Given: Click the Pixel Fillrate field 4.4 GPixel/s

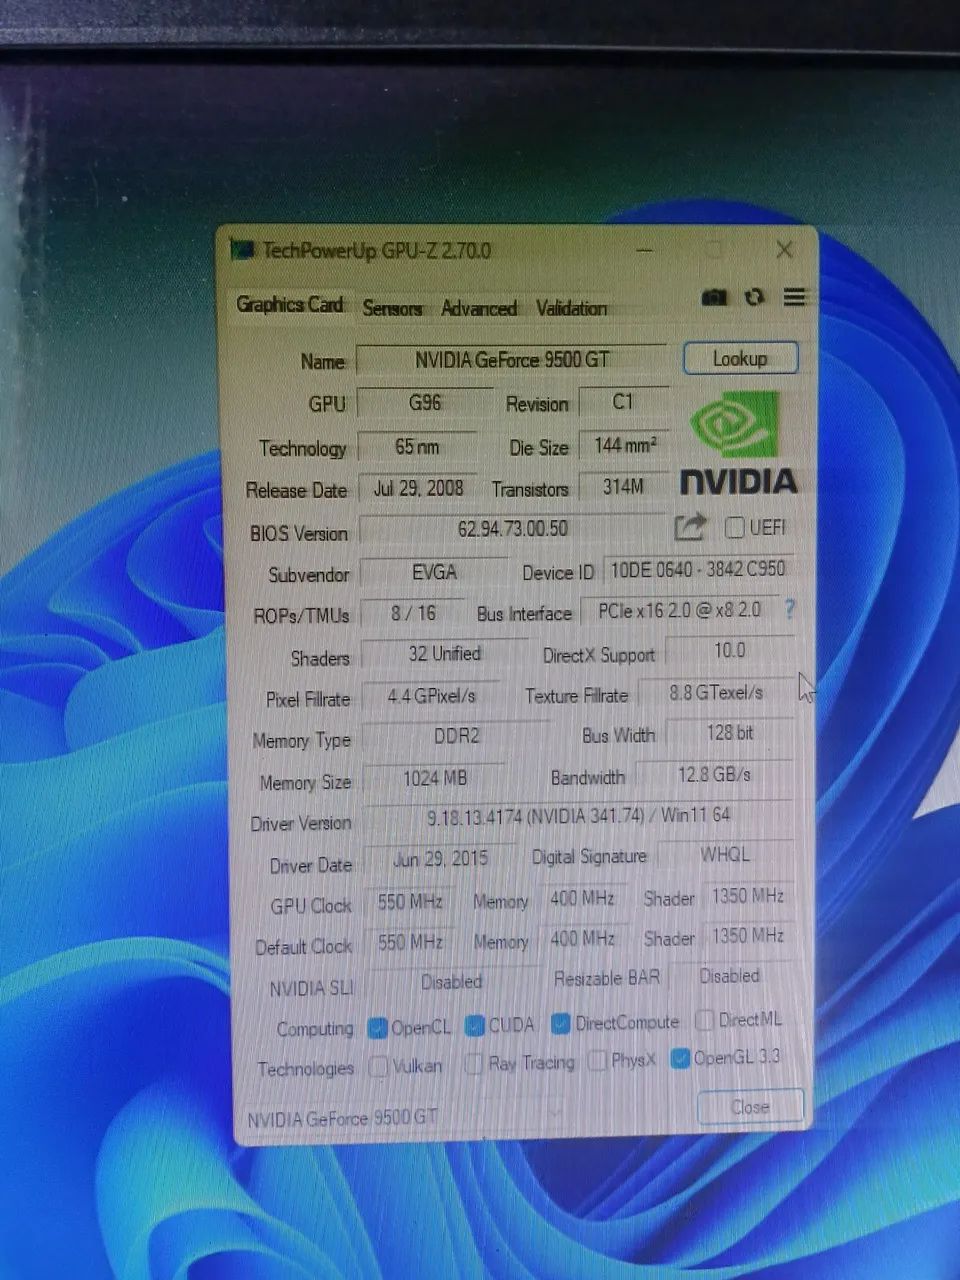Looking at the screenshot, I should tap(432, 696).
